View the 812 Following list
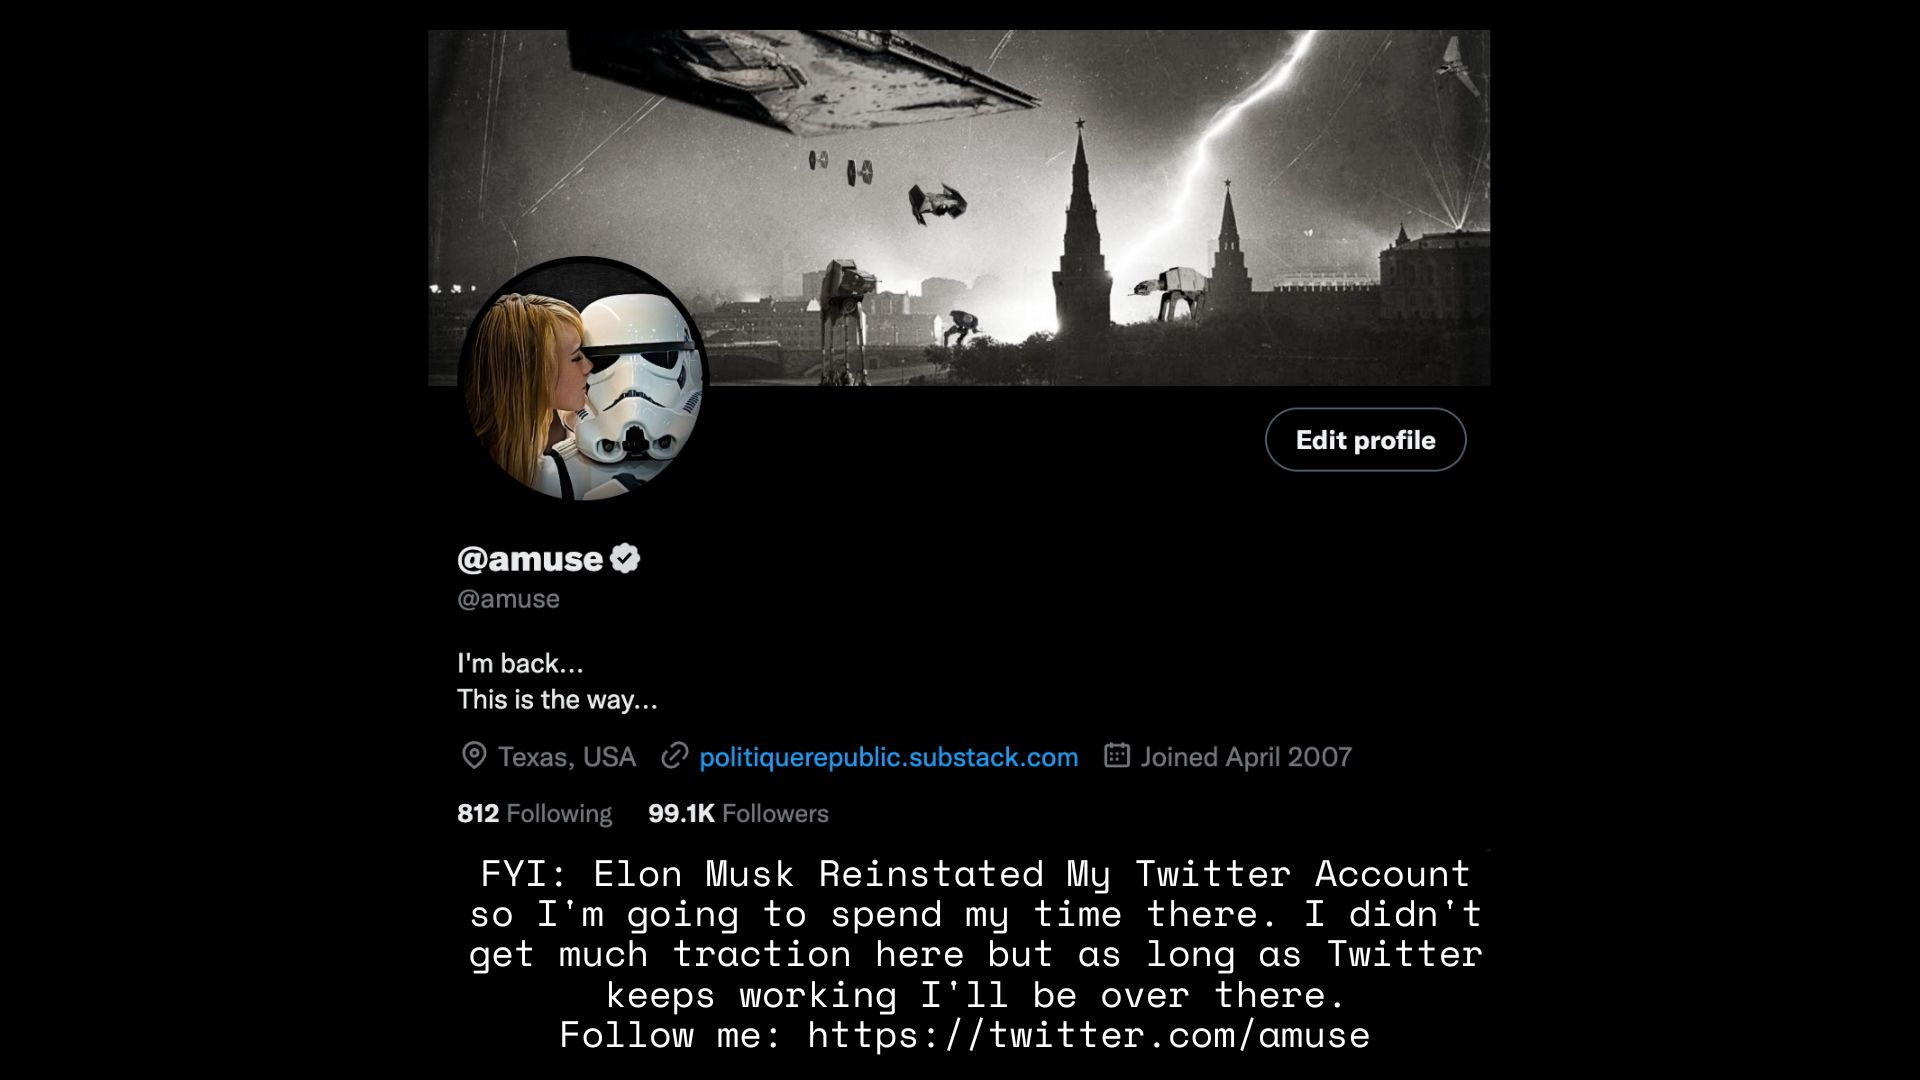Screen dimensions: 1920x1080 coord(534,813)
